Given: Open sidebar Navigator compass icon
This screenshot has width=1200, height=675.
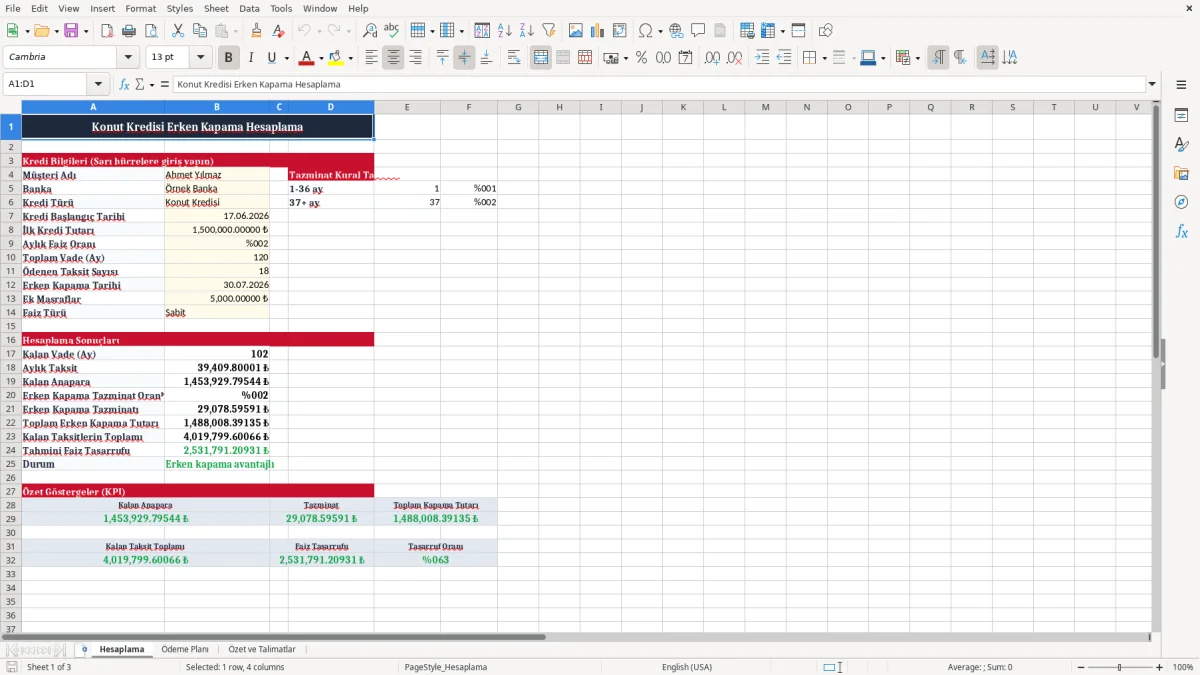Looking at the screenshot, I should [1181, 202].
